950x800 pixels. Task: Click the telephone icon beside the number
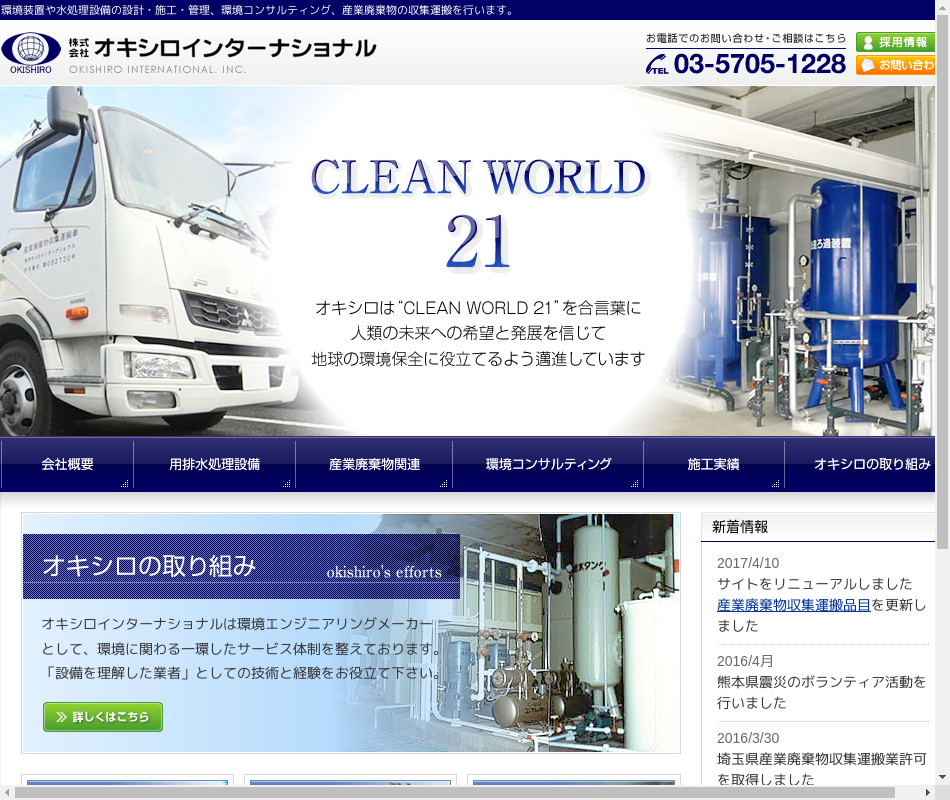[656, 64]
